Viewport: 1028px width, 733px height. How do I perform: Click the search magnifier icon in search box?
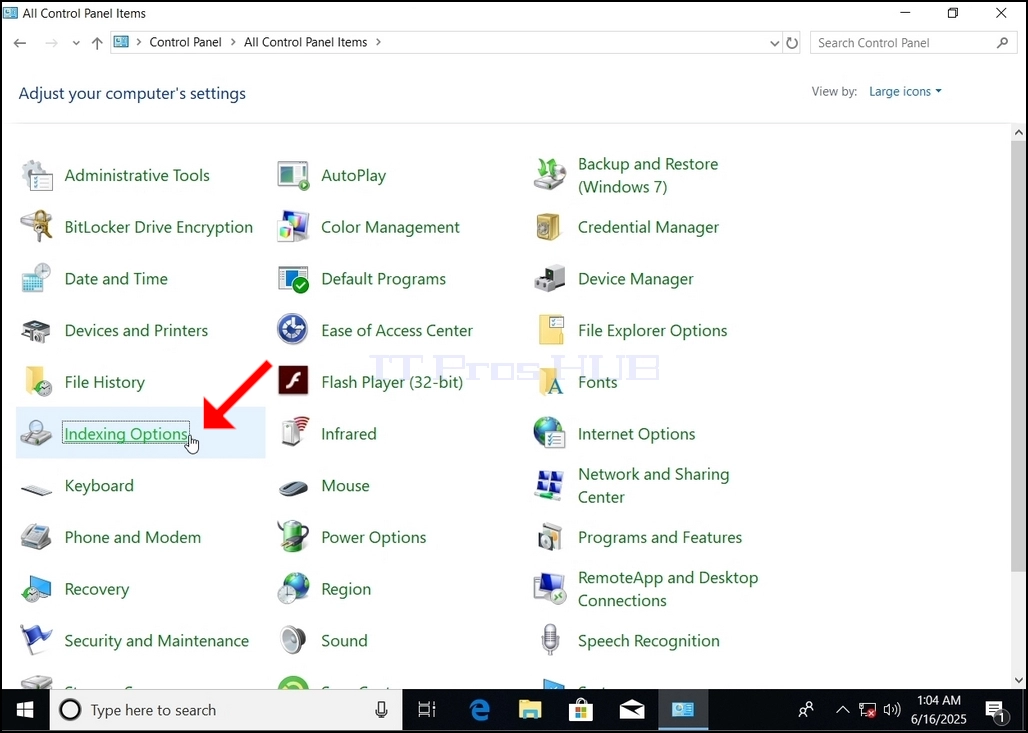(1002, 43)
